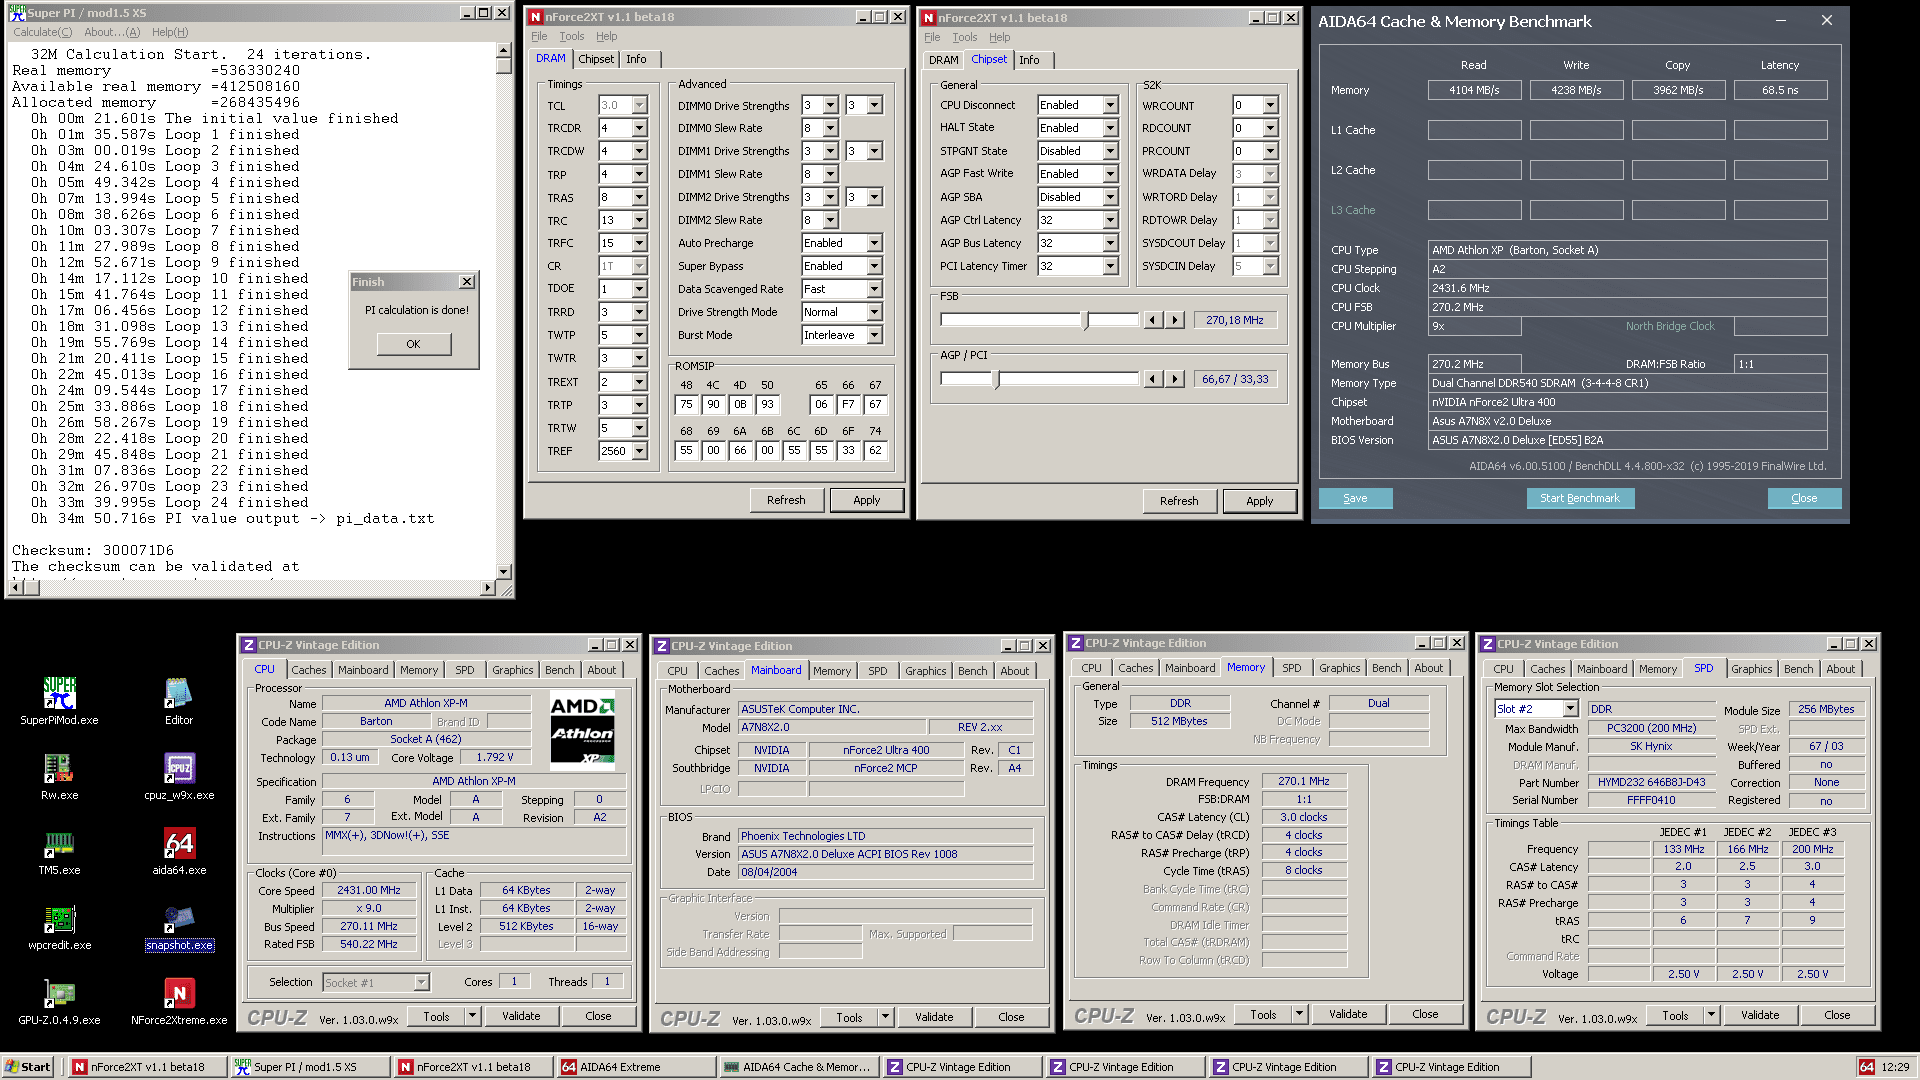Click the Windows Start button
The height and width of the screenshot is (1080, 1920).
pos(28,1067)
